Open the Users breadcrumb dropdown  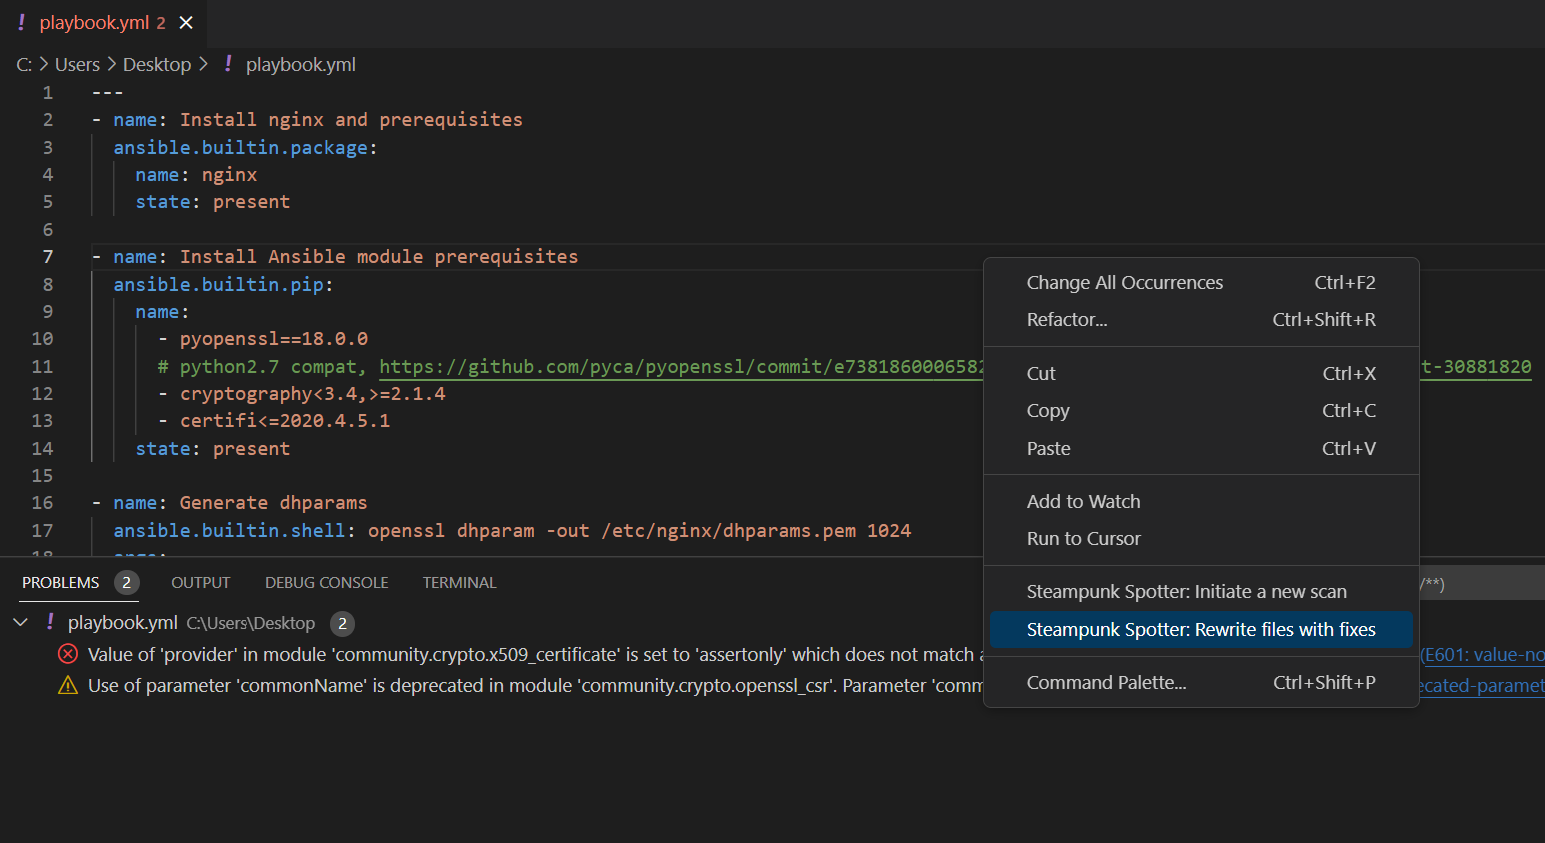(x=77, y=64)
